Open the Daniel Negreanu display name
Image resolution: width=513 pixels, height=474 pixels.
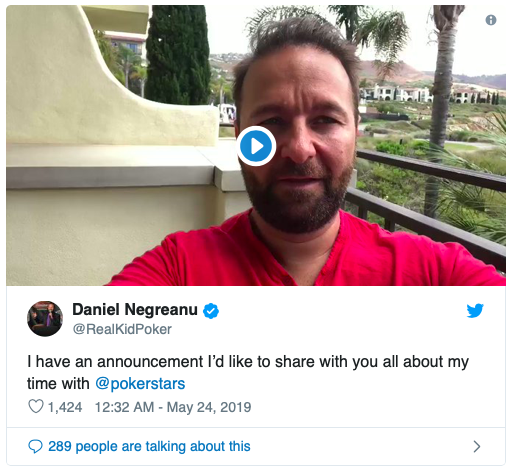[135, 310]
